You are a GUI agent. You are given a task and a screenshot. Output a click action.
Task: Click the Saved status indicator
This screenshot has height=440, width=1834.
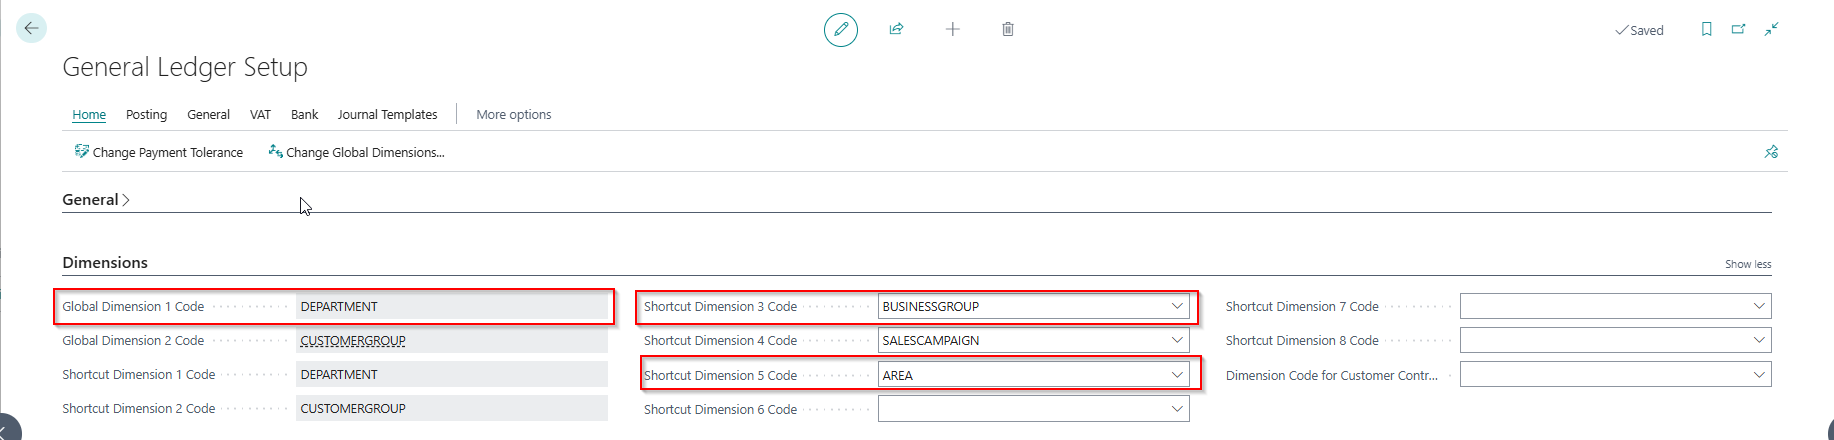[x=1639, y=30]
